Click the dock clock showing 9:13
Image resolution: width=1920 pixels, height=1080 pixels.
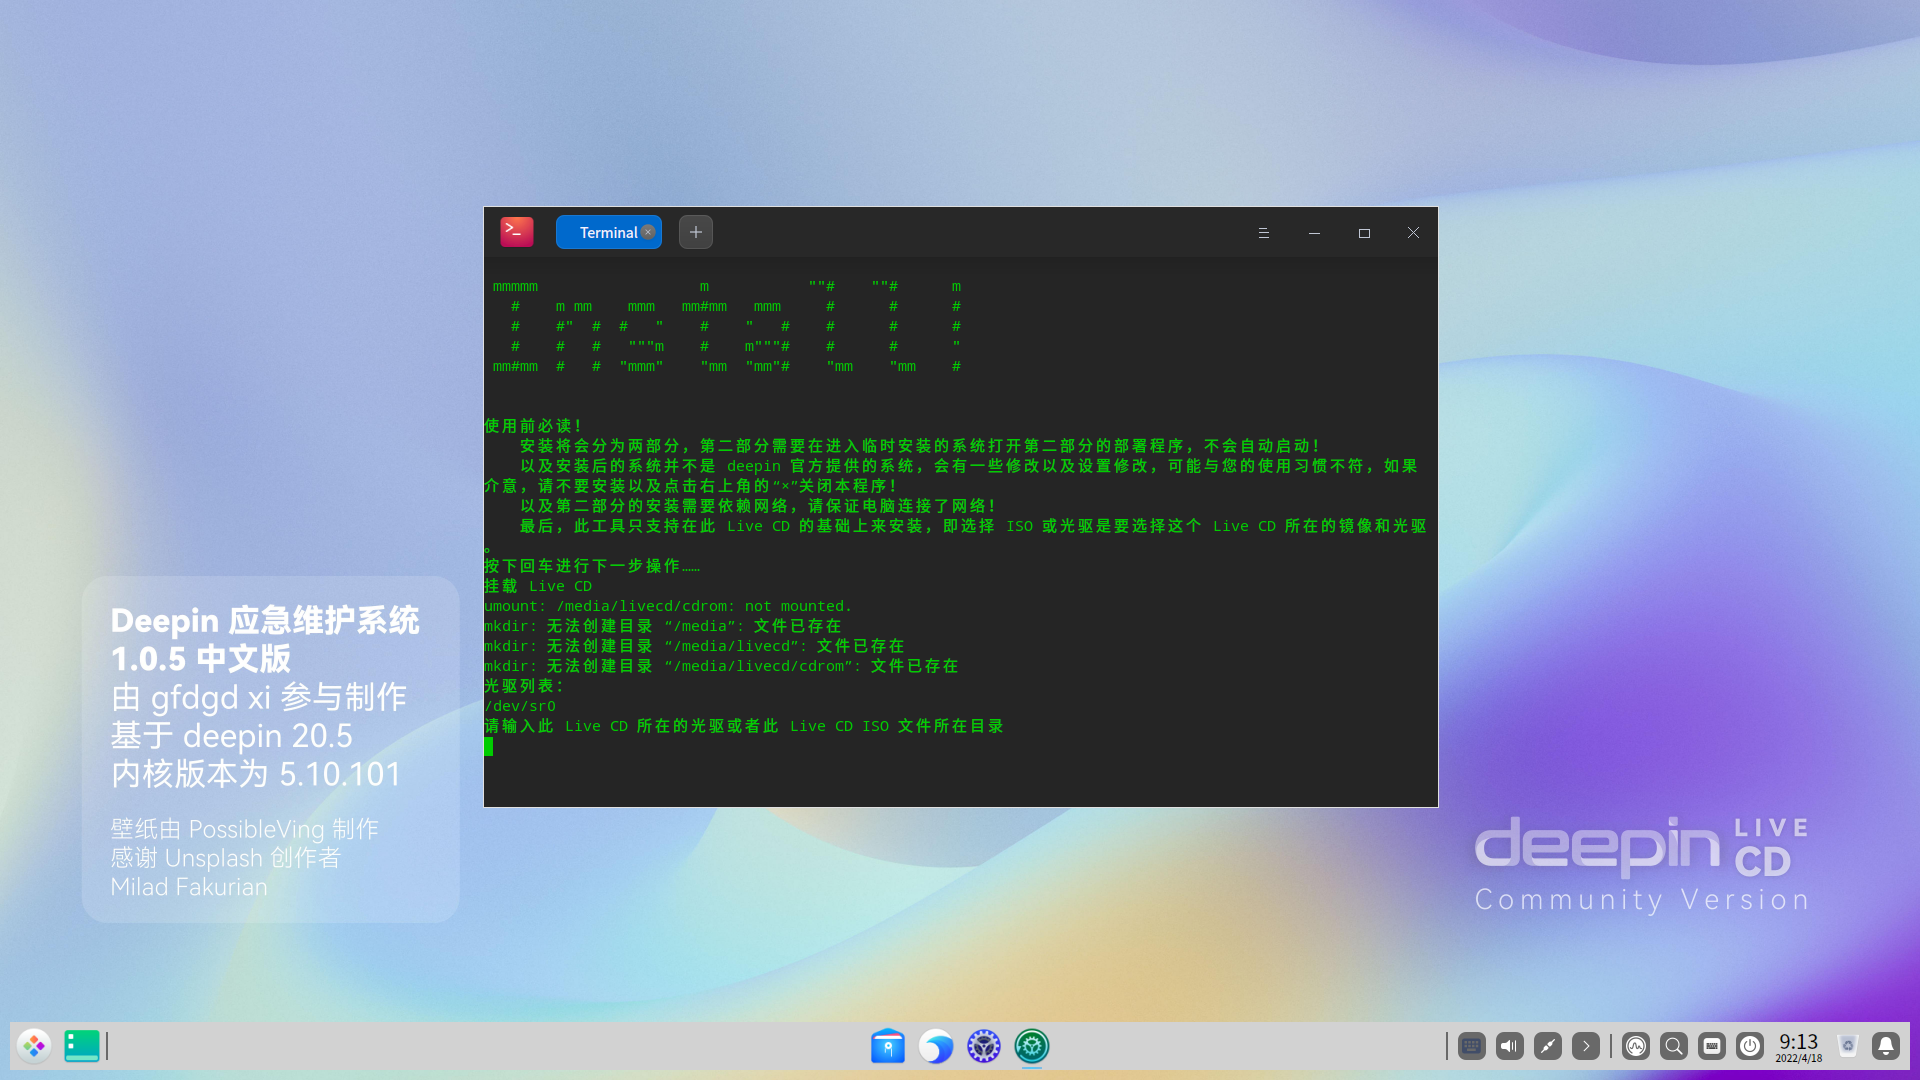pos(1798,1046)
